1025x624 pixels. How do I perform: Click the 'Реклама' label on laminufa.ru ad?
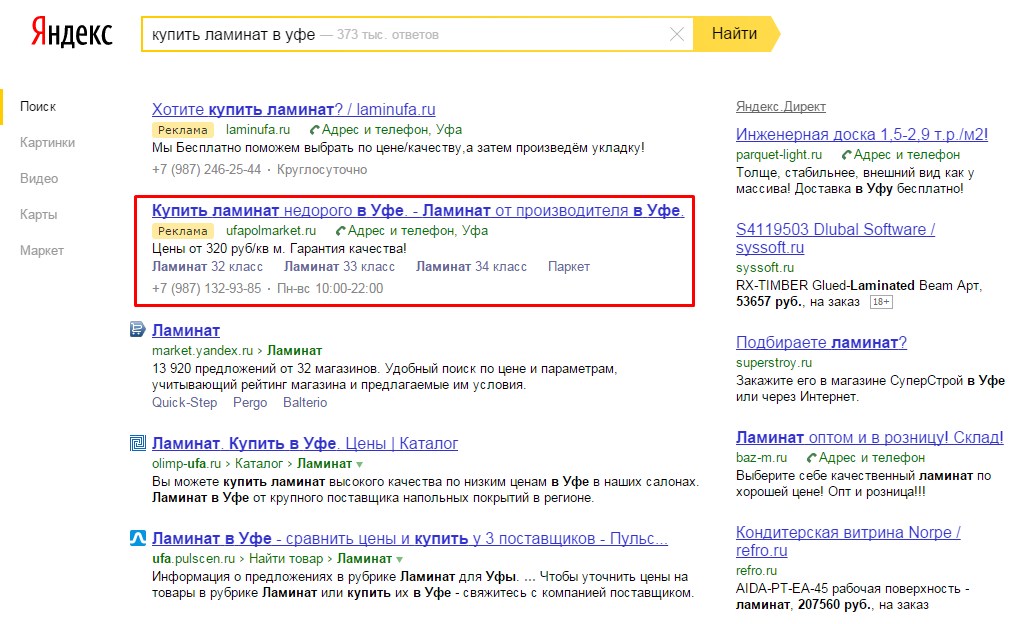pyautogui.click(x=182, y=130)
